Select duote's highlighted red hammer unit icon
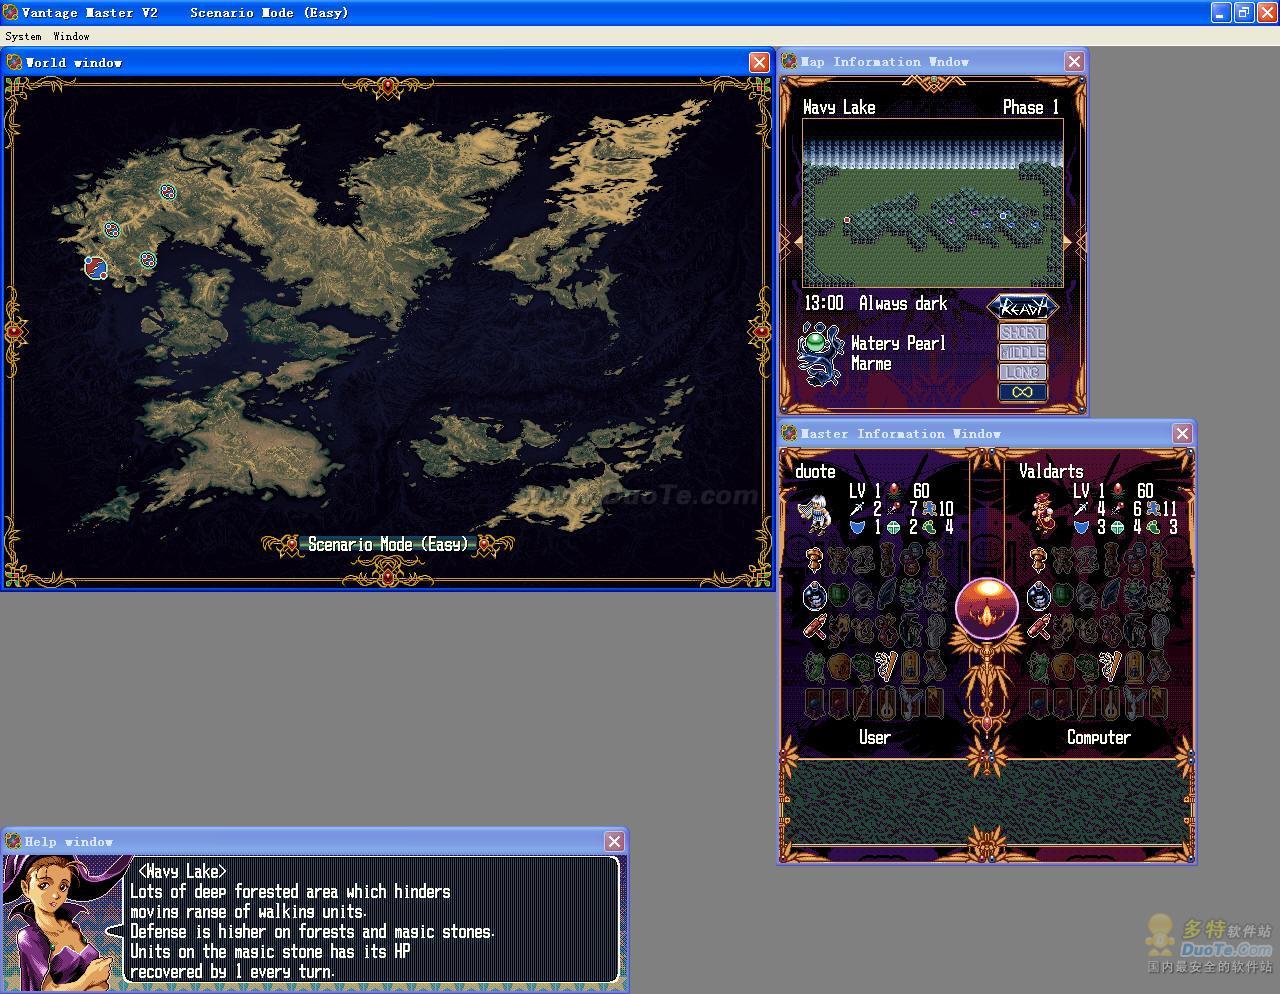 pos(816,626)
